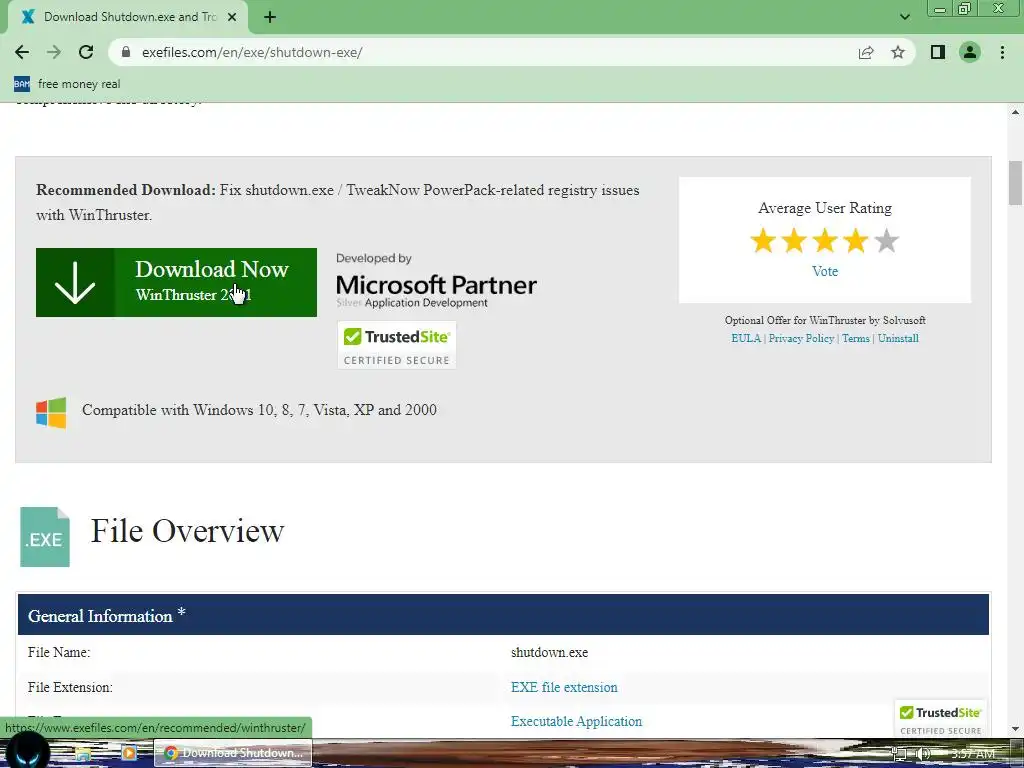Click the network tray icon

pyautogui.click(x=900, y=754)
